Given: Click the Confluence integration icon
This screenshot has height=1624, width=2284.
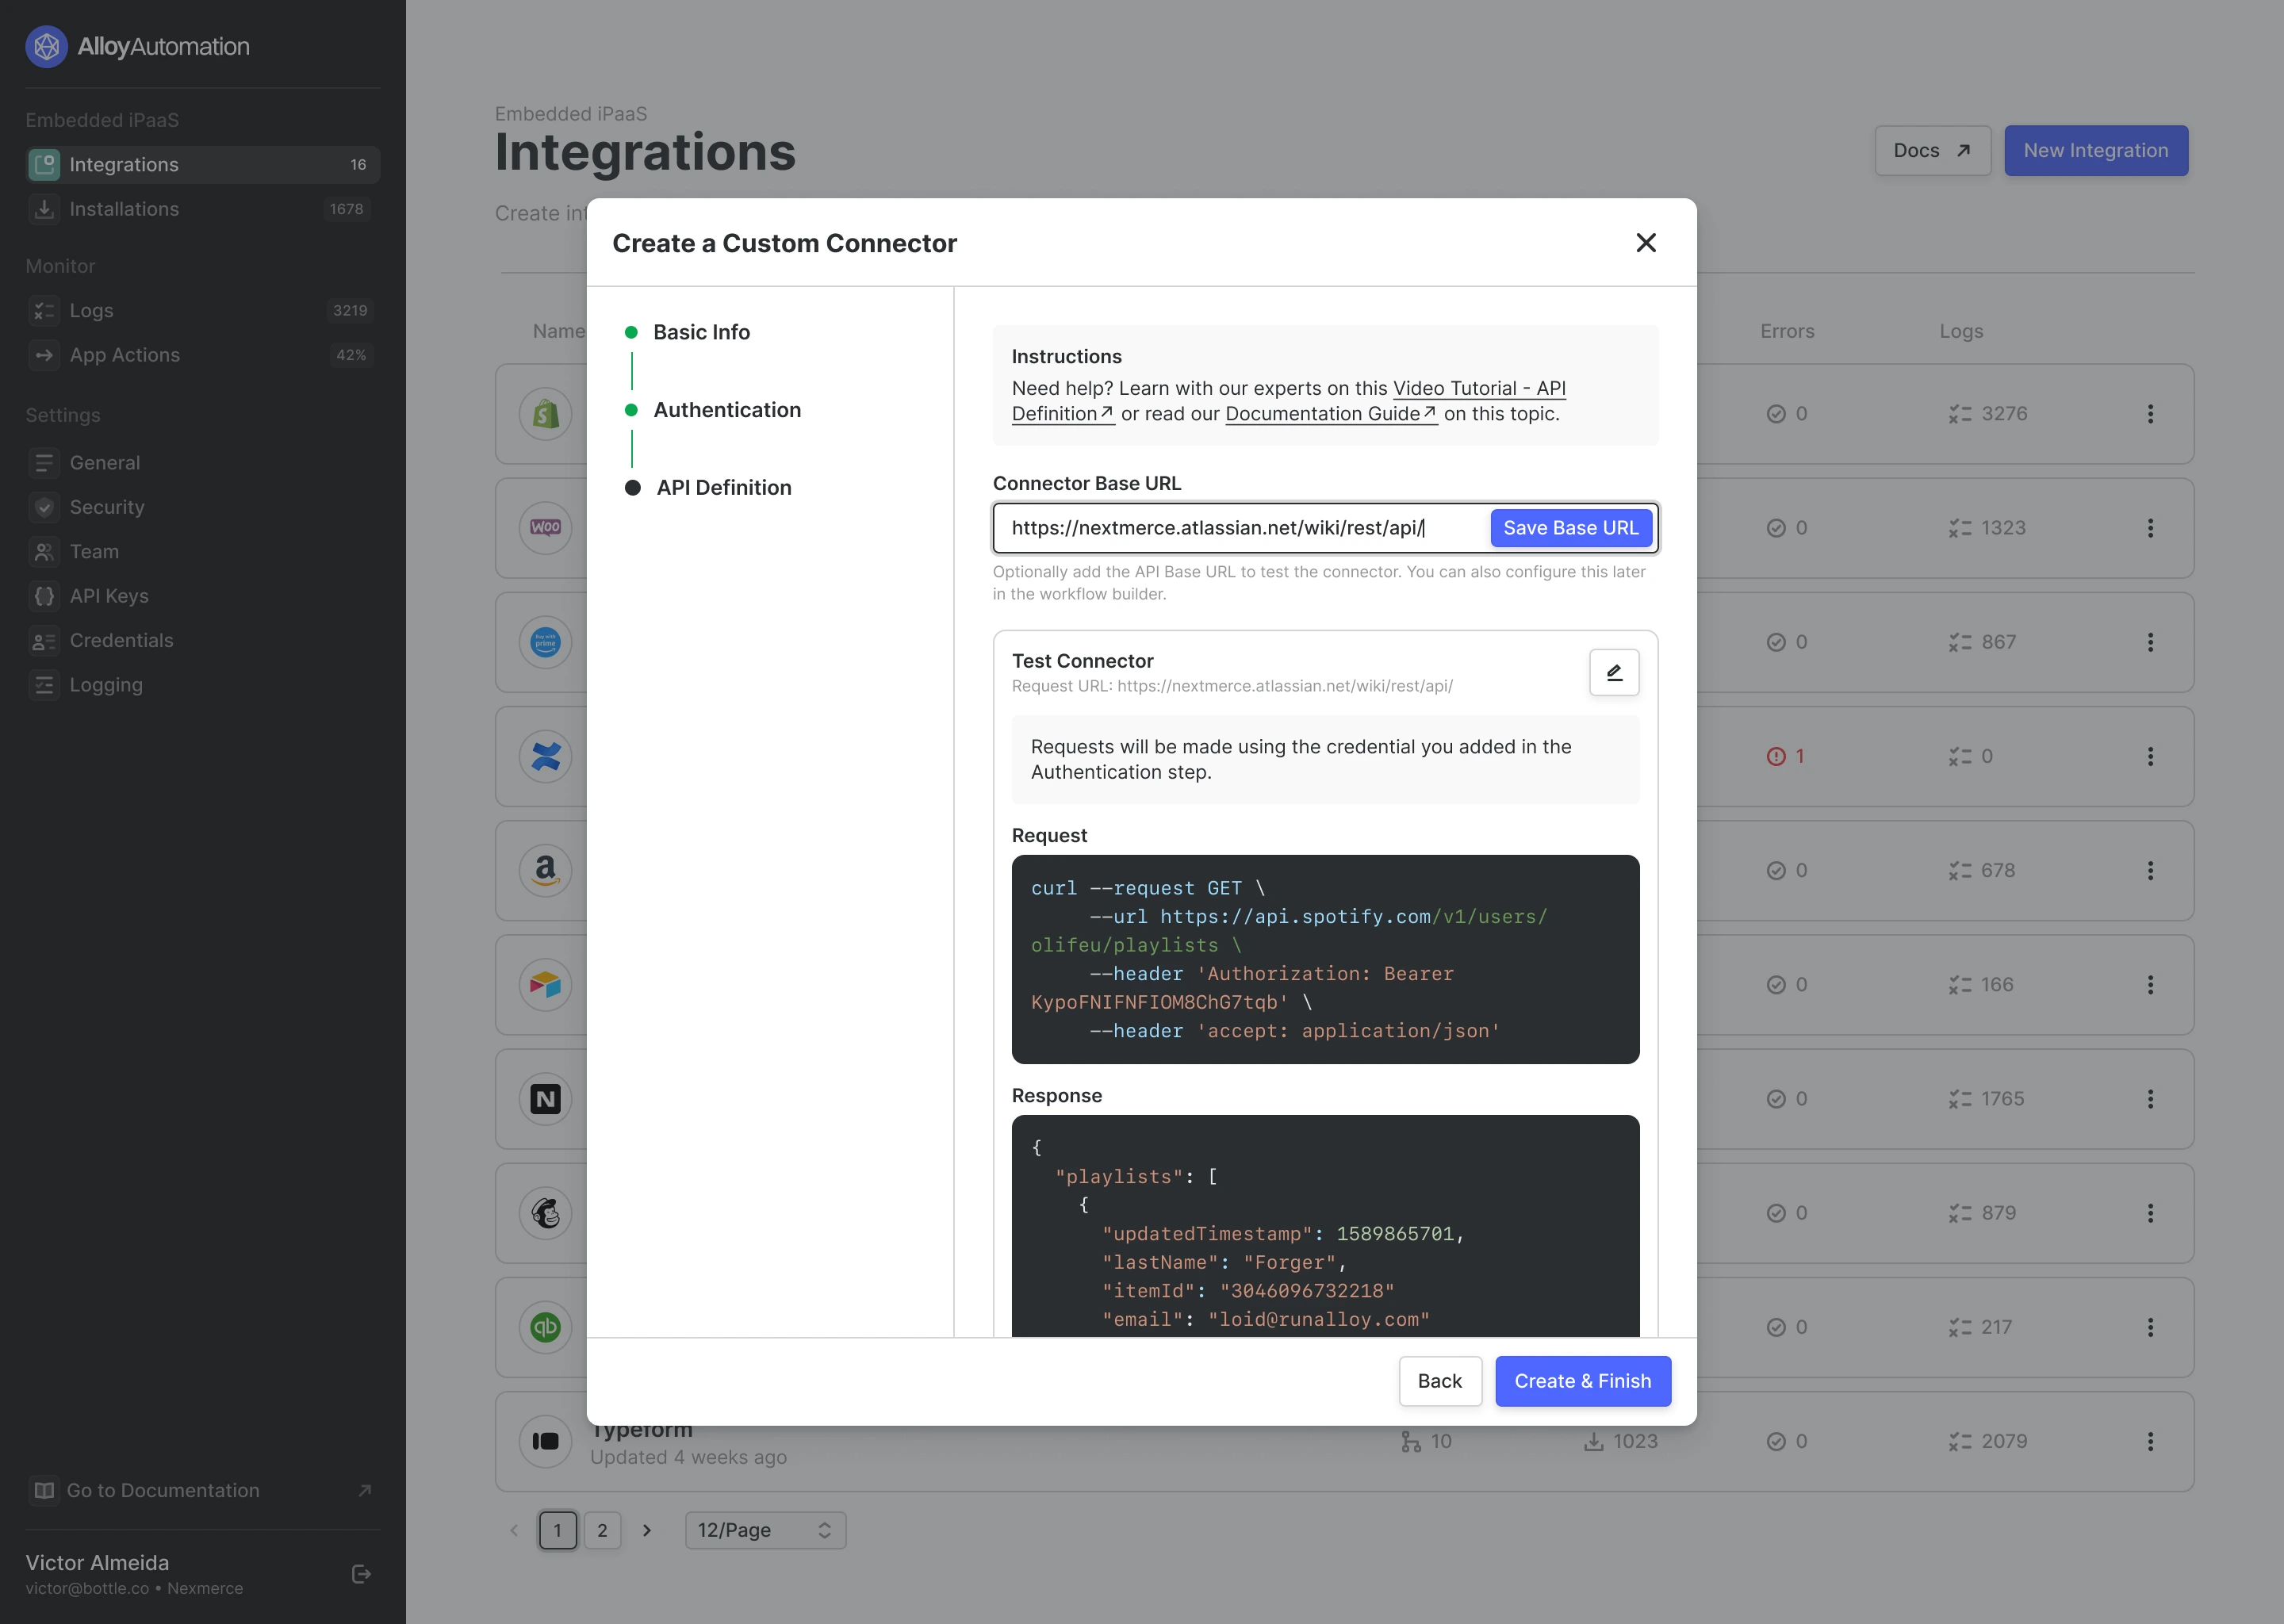Looking at the screenshot, I should click(x=545, y=756).
